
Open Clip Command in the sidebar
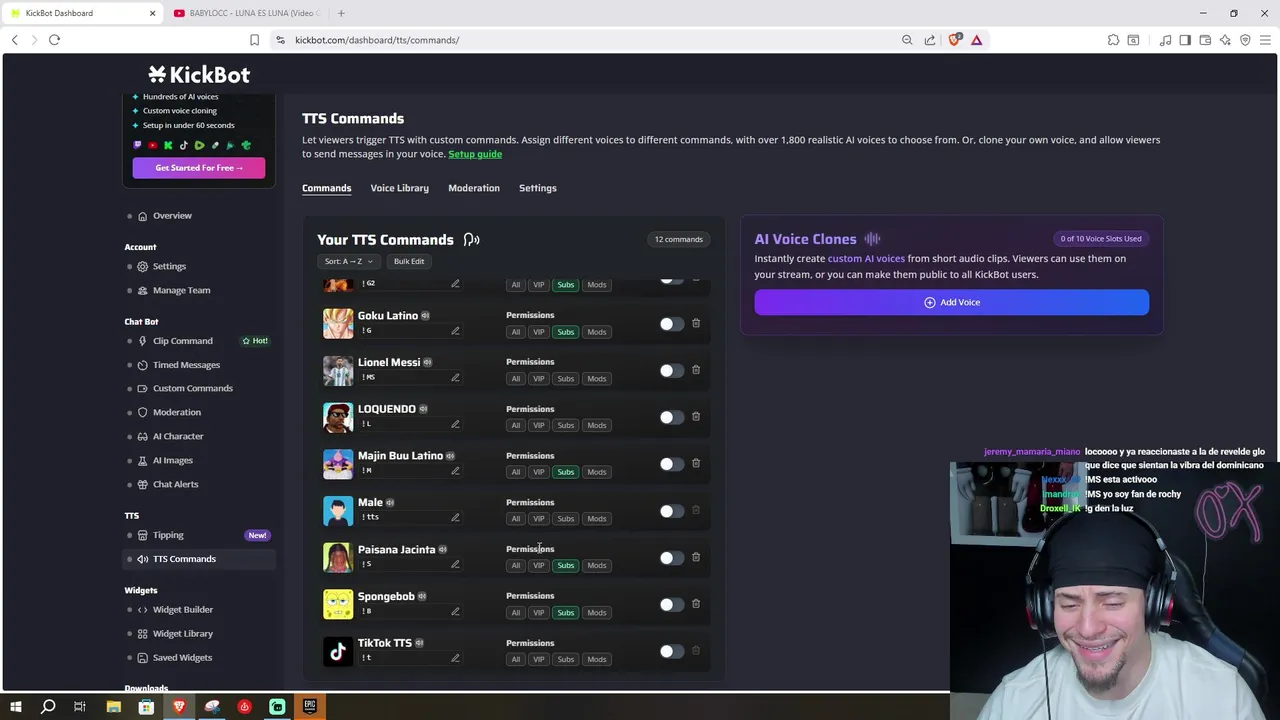[x=183, y=341]
